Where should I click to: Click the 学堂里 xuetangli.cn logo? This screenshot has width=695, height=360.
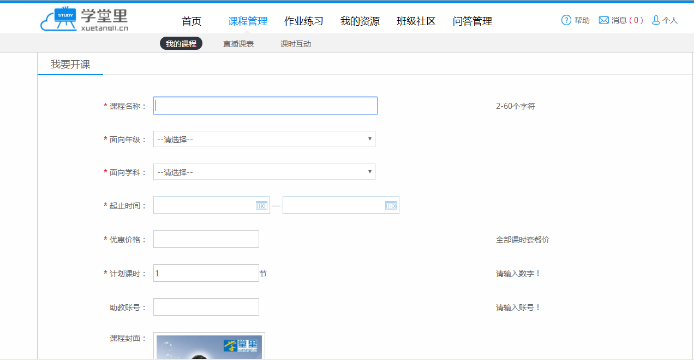(84, 20)
